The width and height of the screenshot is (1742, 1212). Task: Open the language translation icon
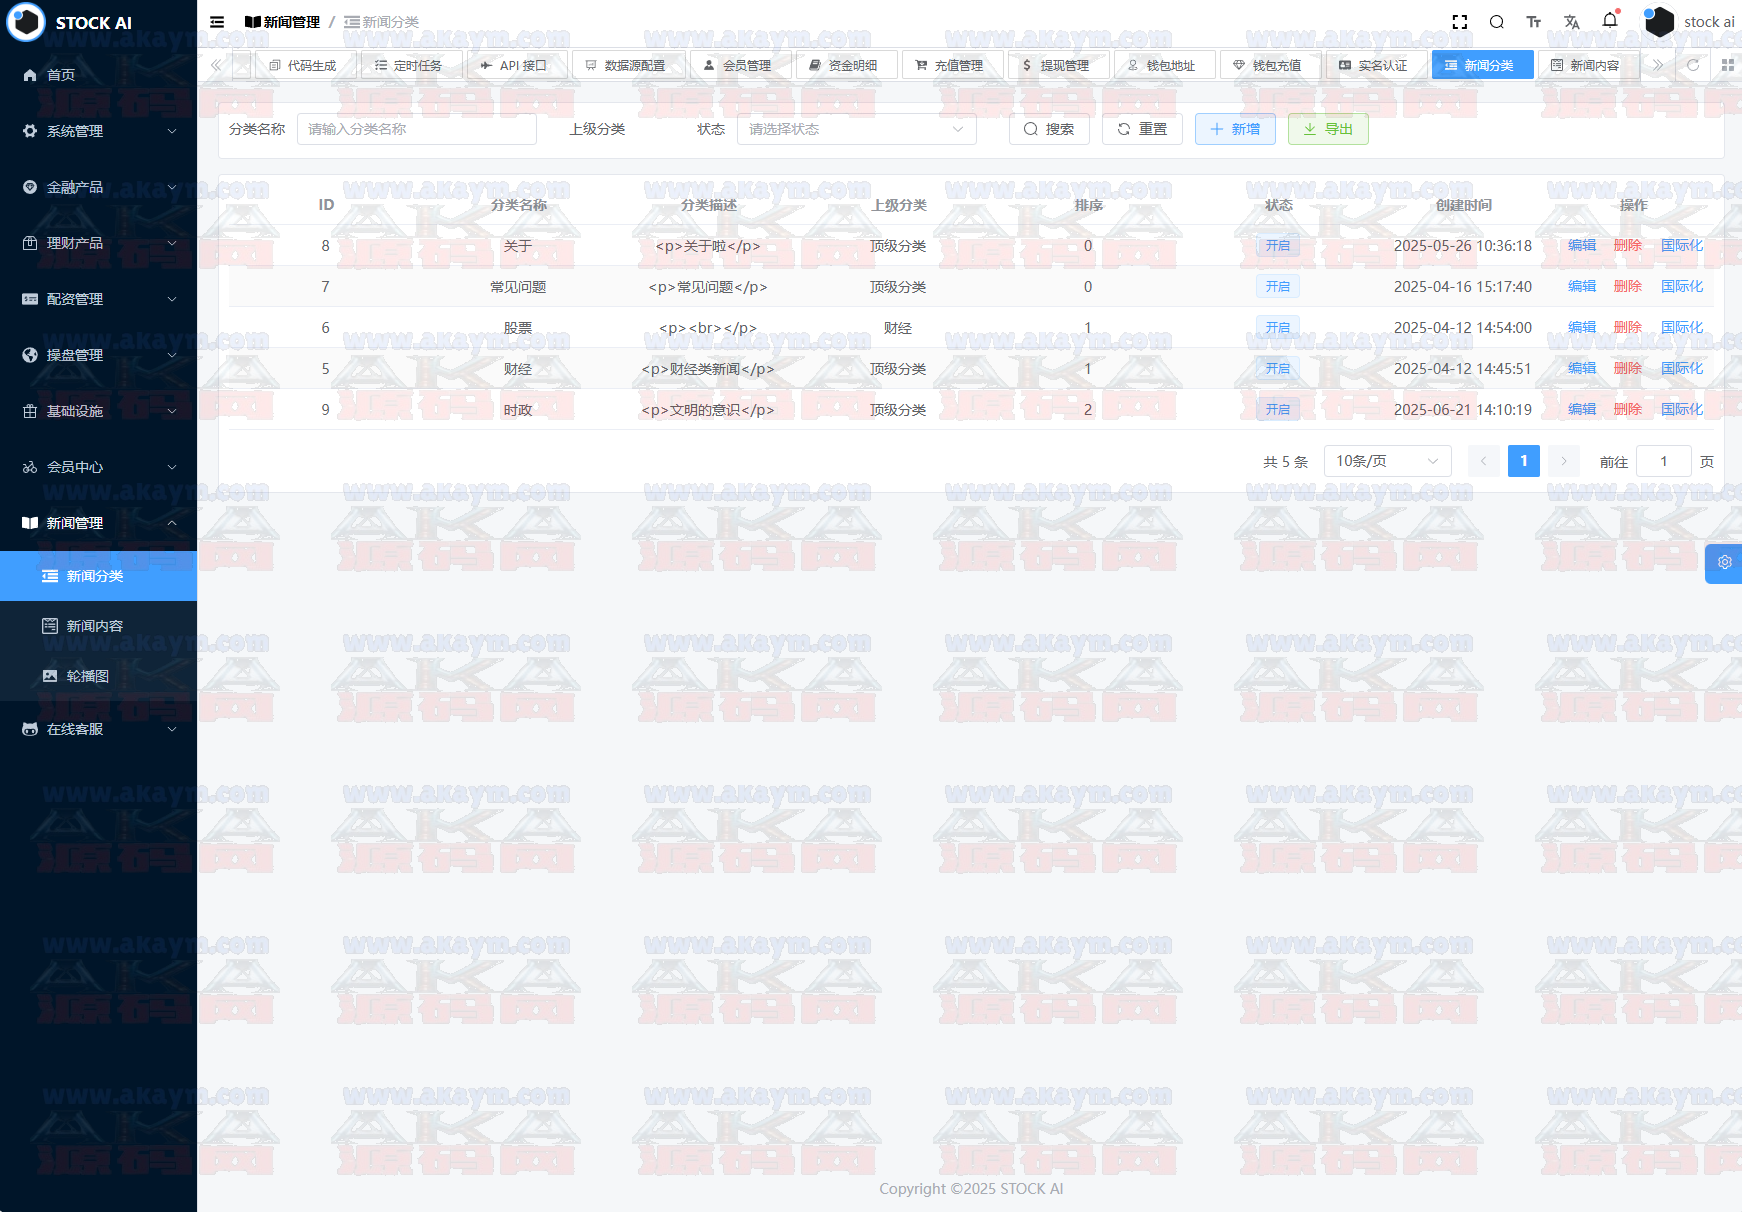coord(1572,22)
